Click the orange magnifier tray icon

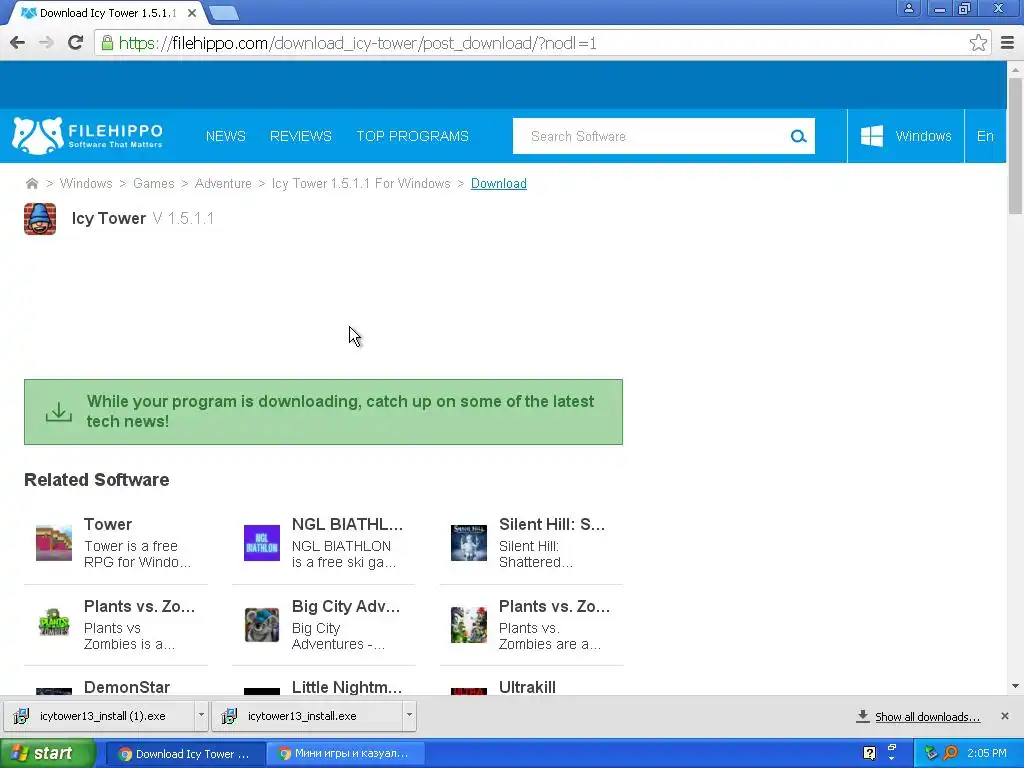[950, 753]
